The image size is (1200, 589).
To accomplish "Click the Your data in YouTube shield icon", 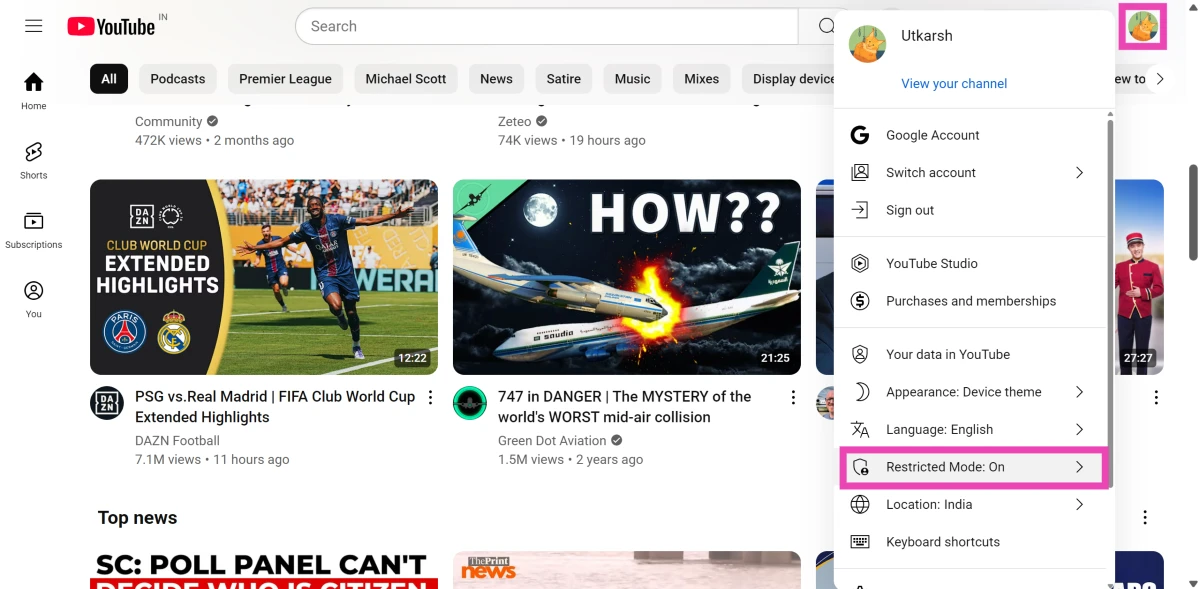I will coord(860,354).
